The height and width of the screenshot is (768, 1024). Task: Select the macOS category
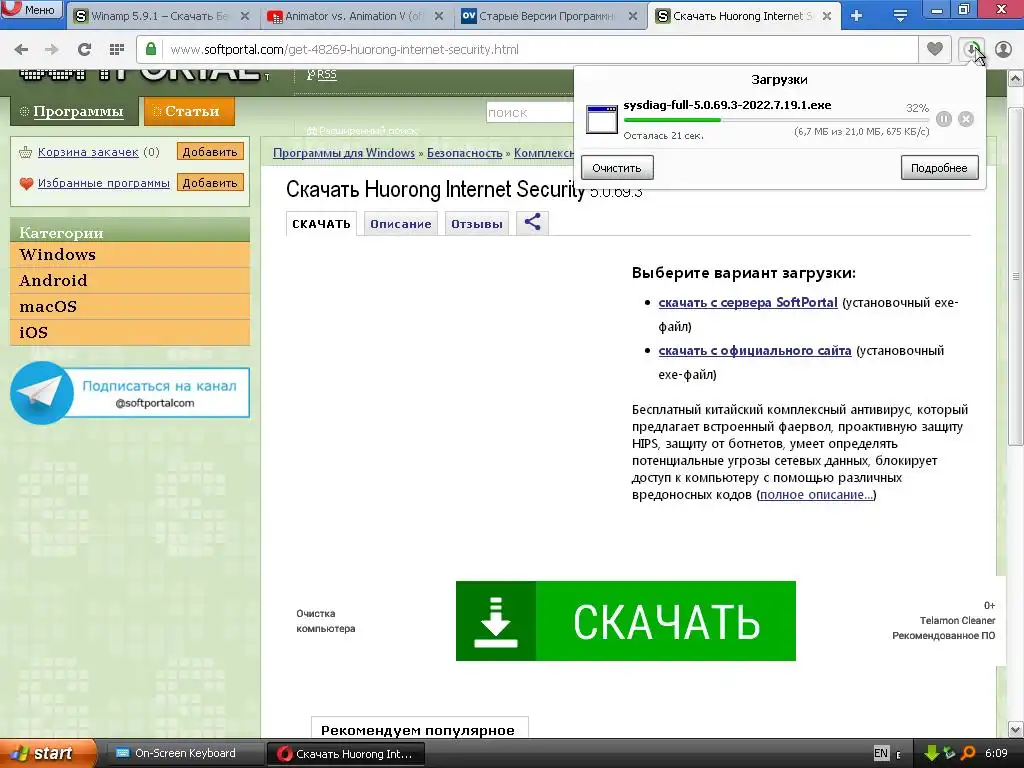(130, 306)
